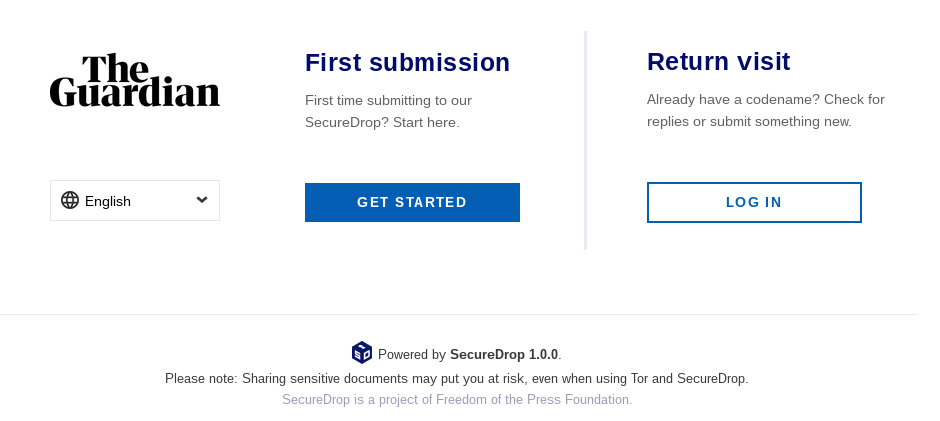Select the English label in the language selector
Image resolution: width=940 pixels, height=421 pixels.
coord(108,201)
